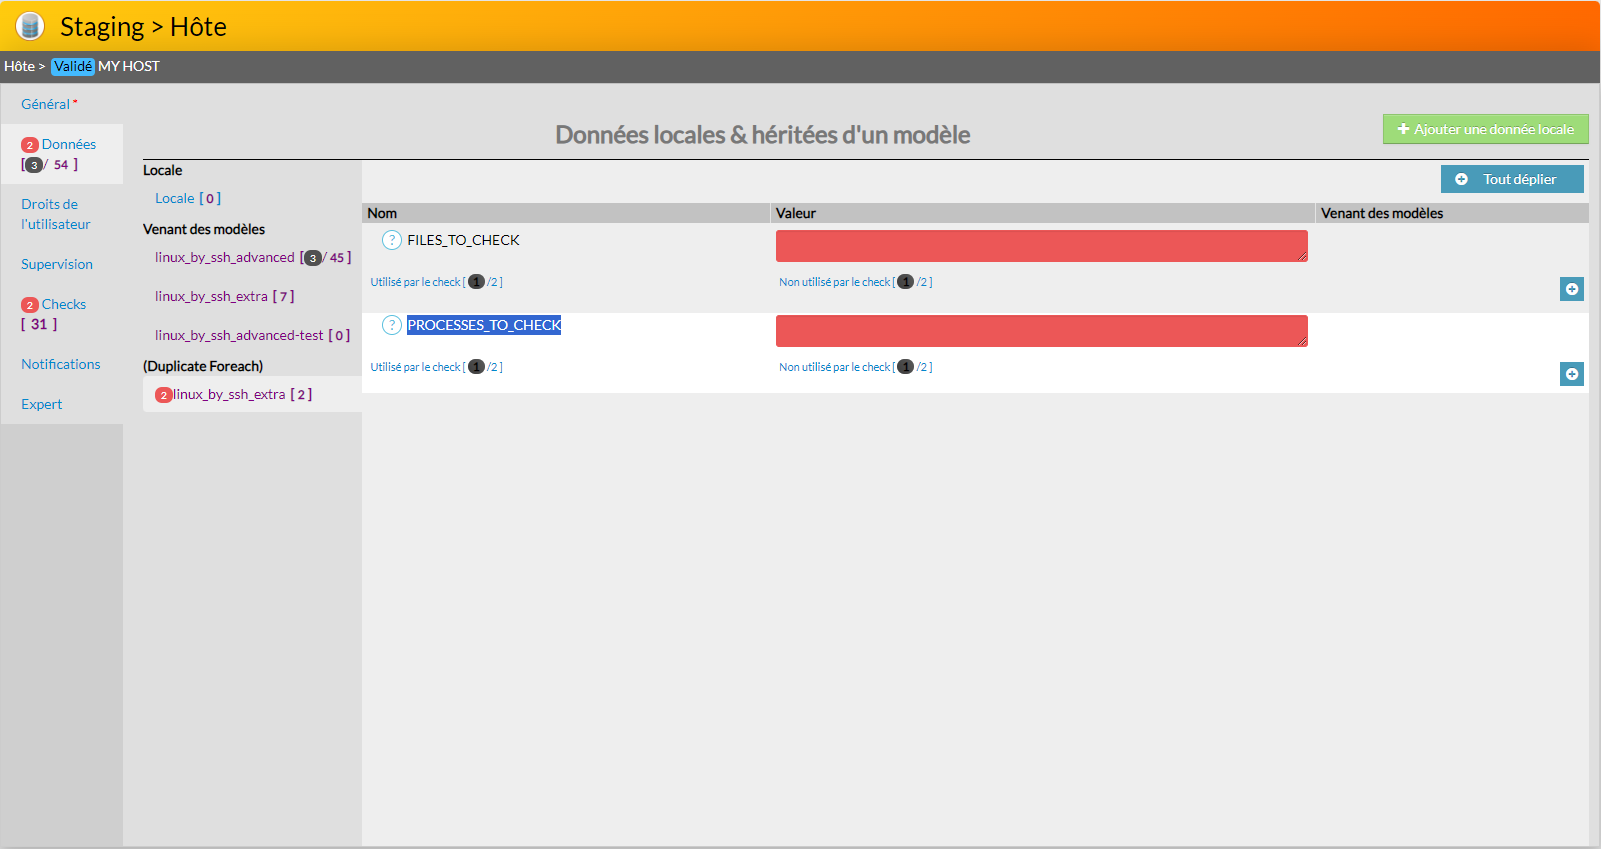Open help icon for PROCESSES_TO_CHECK
The image size is (1601, 849).
[392, 325]
